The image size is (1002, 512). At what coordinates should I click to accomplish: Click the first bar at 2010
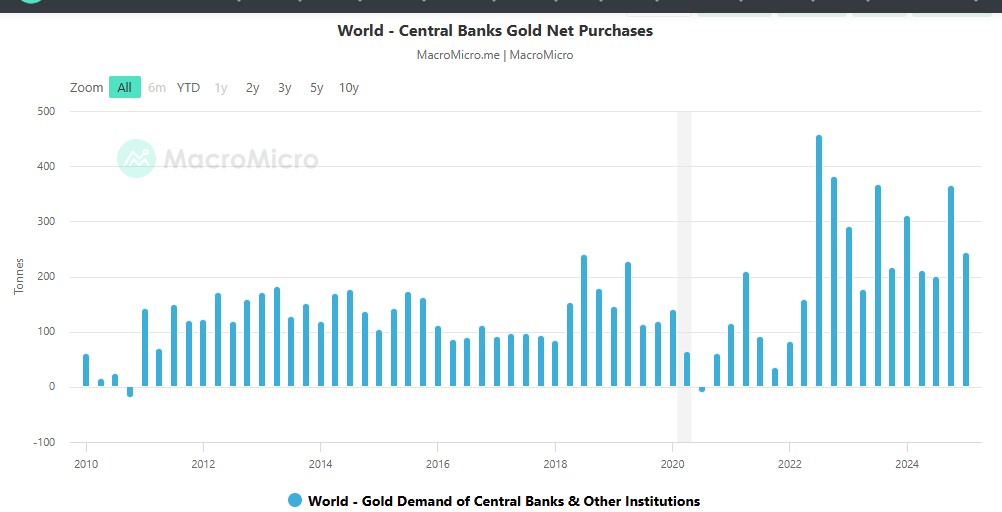86,371
